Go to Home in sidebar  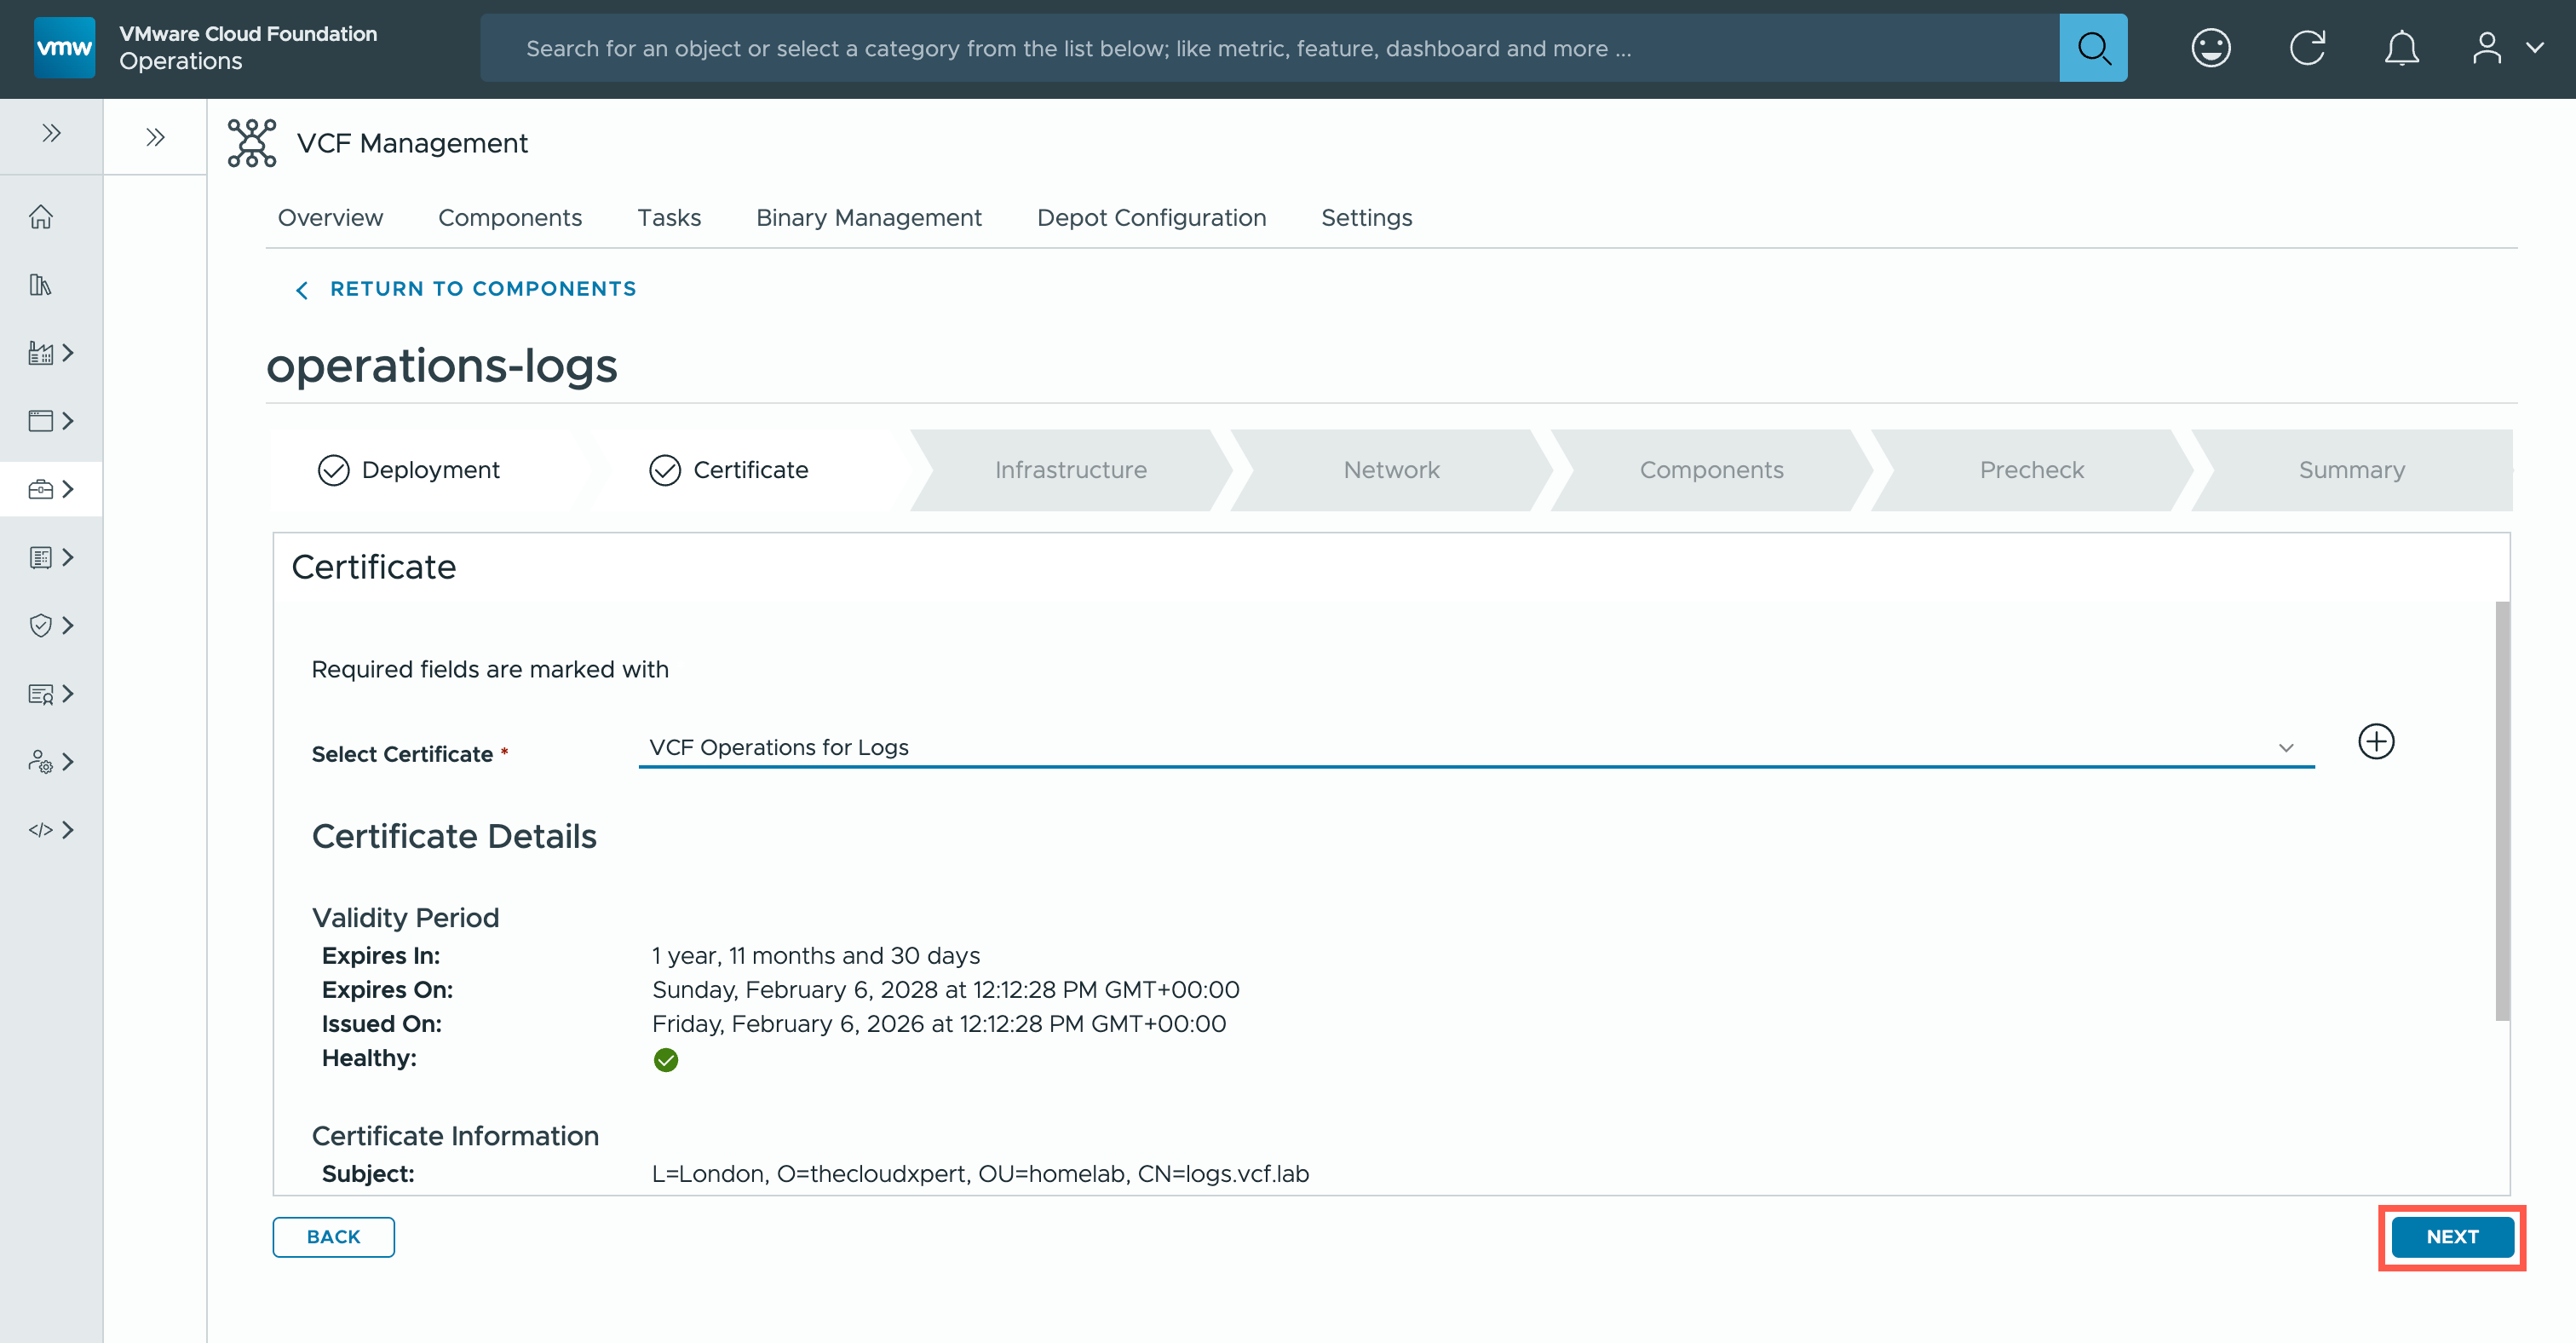41,217
